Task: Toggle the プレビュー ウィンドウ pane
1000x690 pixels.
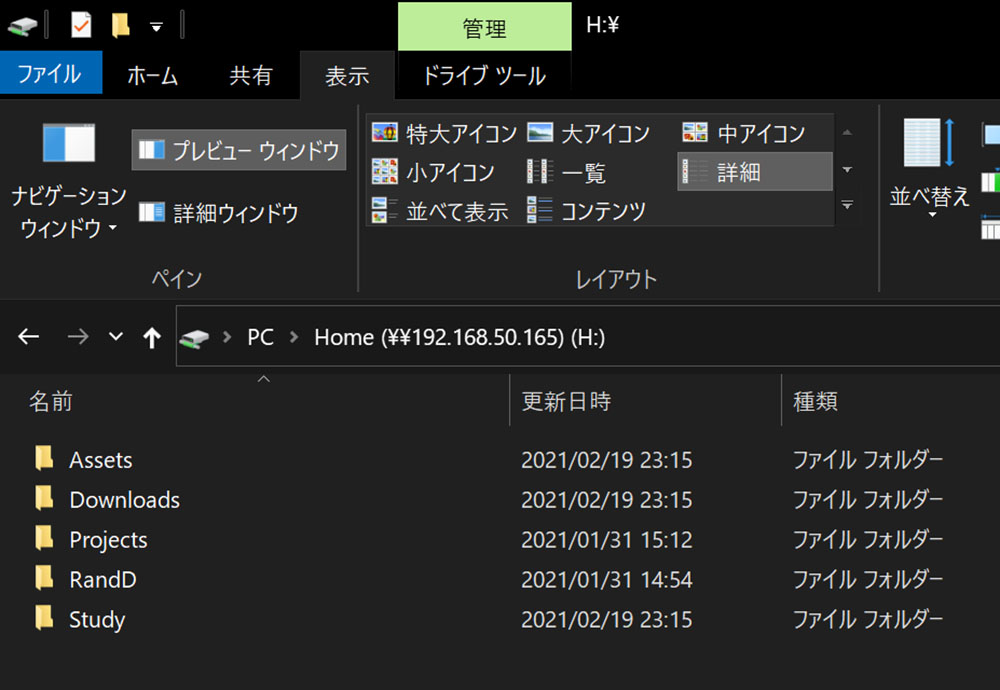Action: click(239, 150)
